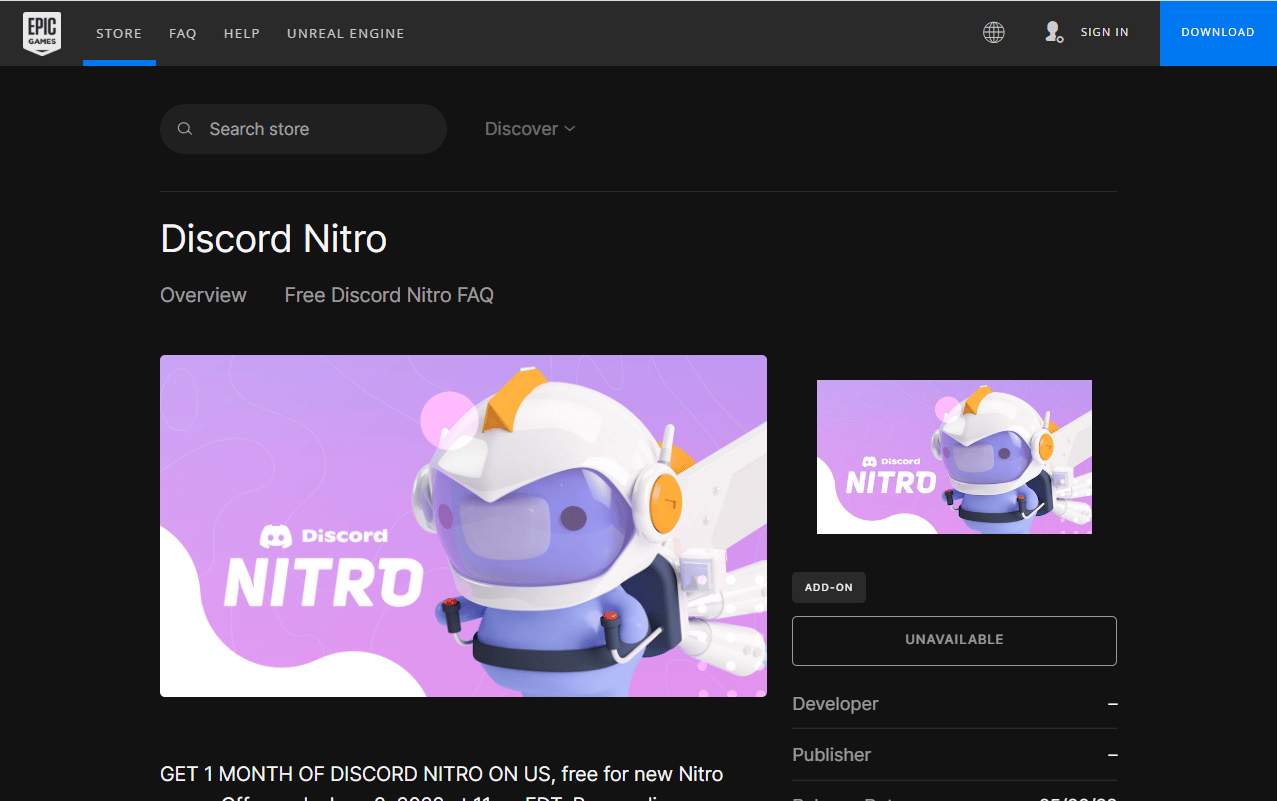1277x801 pixels.
Task: Click the small Discord Nitro thumbnail
Action: 954,457
